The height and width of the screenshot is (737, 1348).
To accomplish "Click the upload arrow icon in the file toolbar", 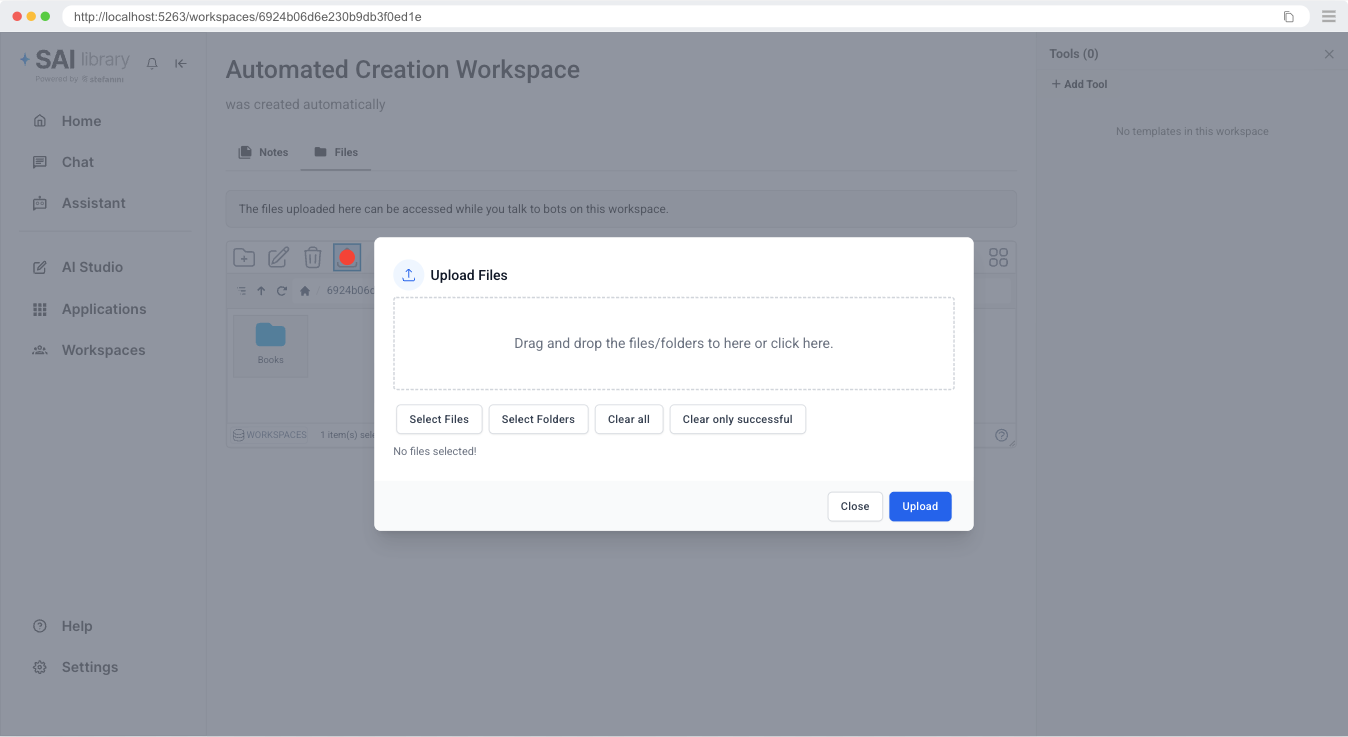I will tap(261, 290).
